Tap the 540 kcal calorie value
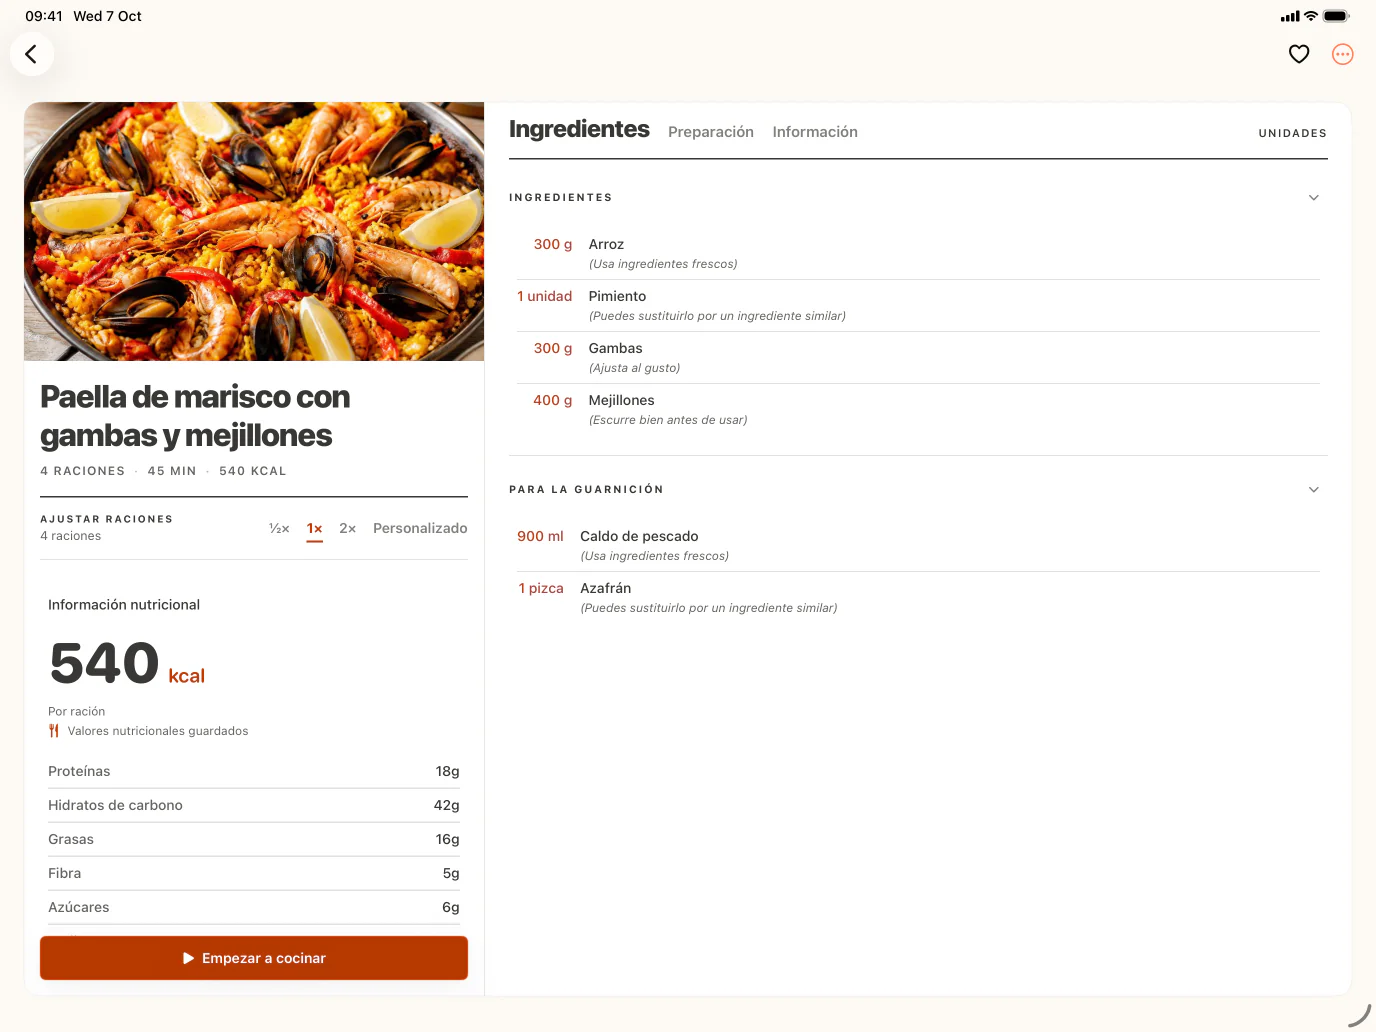1376x1032 pixels. [x=127, y=664]
